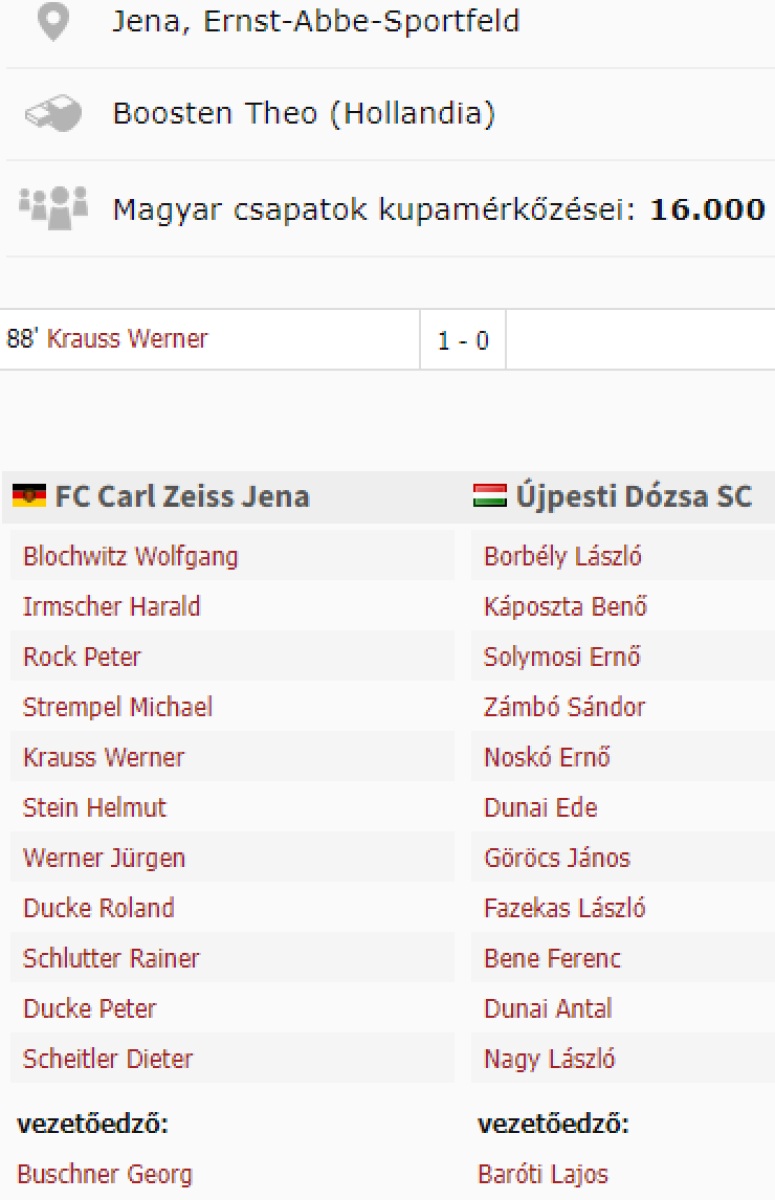Select Káposzta Benő from Újpest lineup
Screen dimensions: 775x1200
[x=565, y=607]
